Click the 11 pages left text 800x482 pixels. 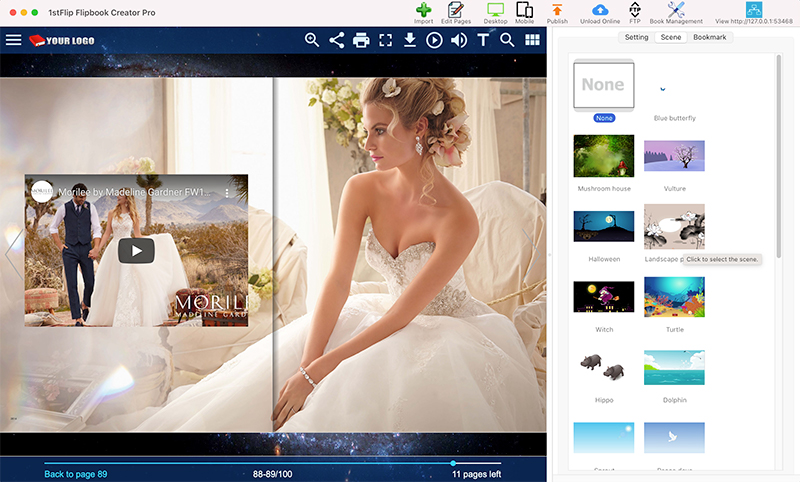(477, 474)
